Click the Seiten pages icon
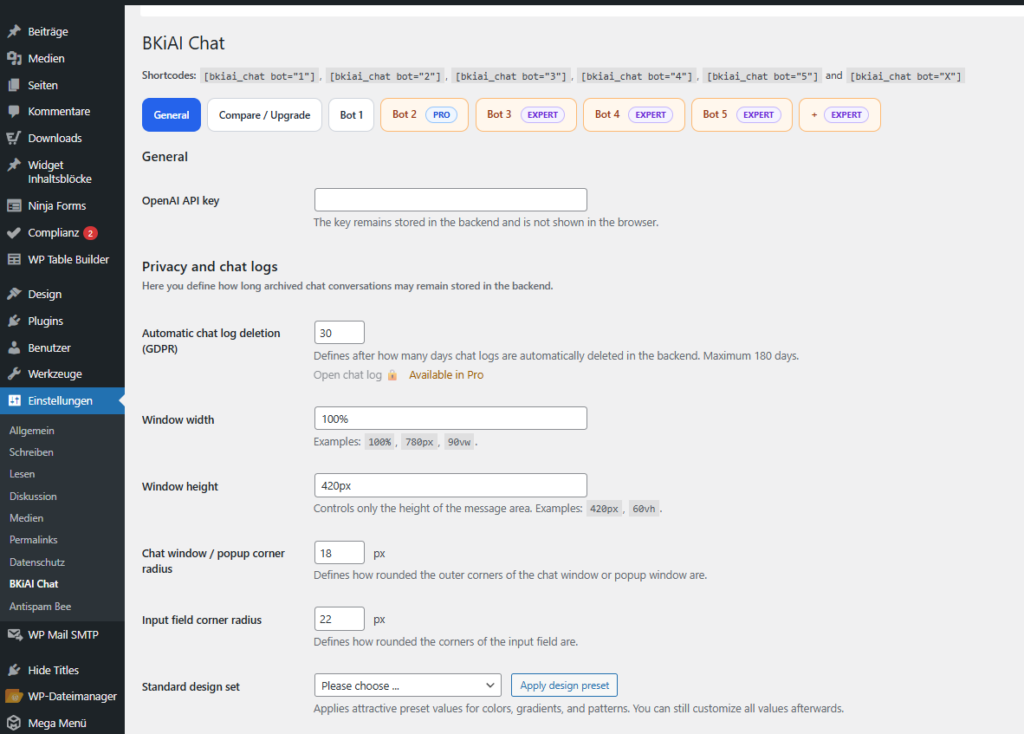1024x734 pixels. tap(14, 86)
